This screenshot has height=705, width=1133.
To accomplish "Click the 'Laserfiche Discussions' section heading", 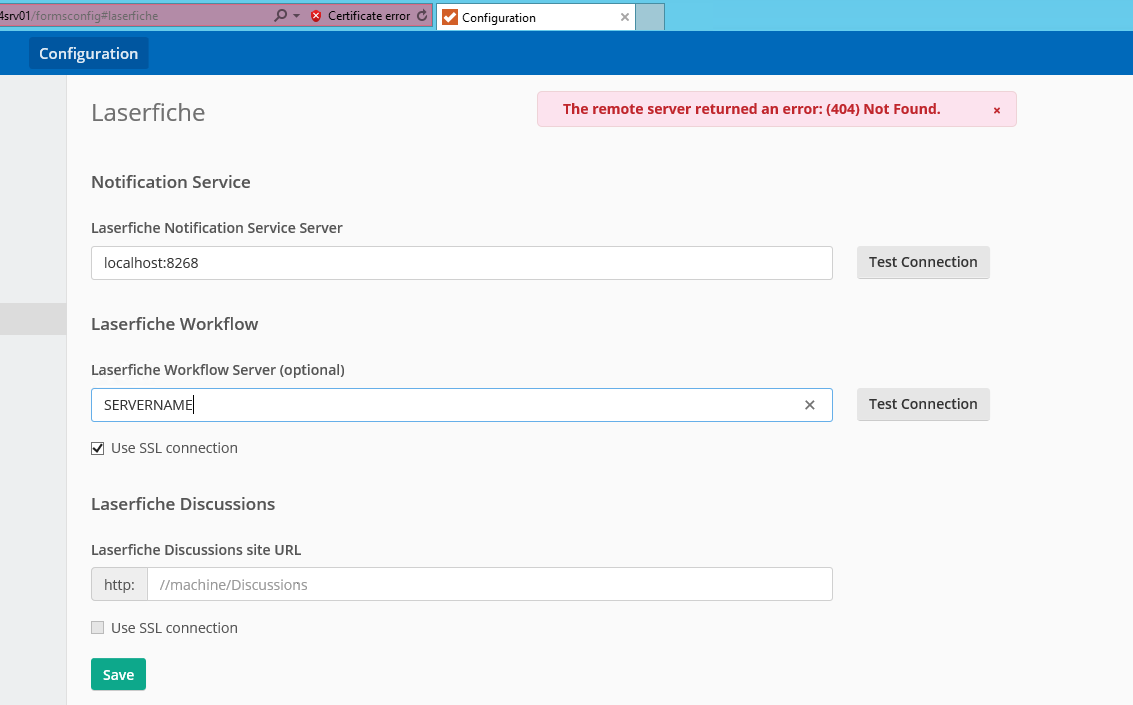I will point(183,503).
